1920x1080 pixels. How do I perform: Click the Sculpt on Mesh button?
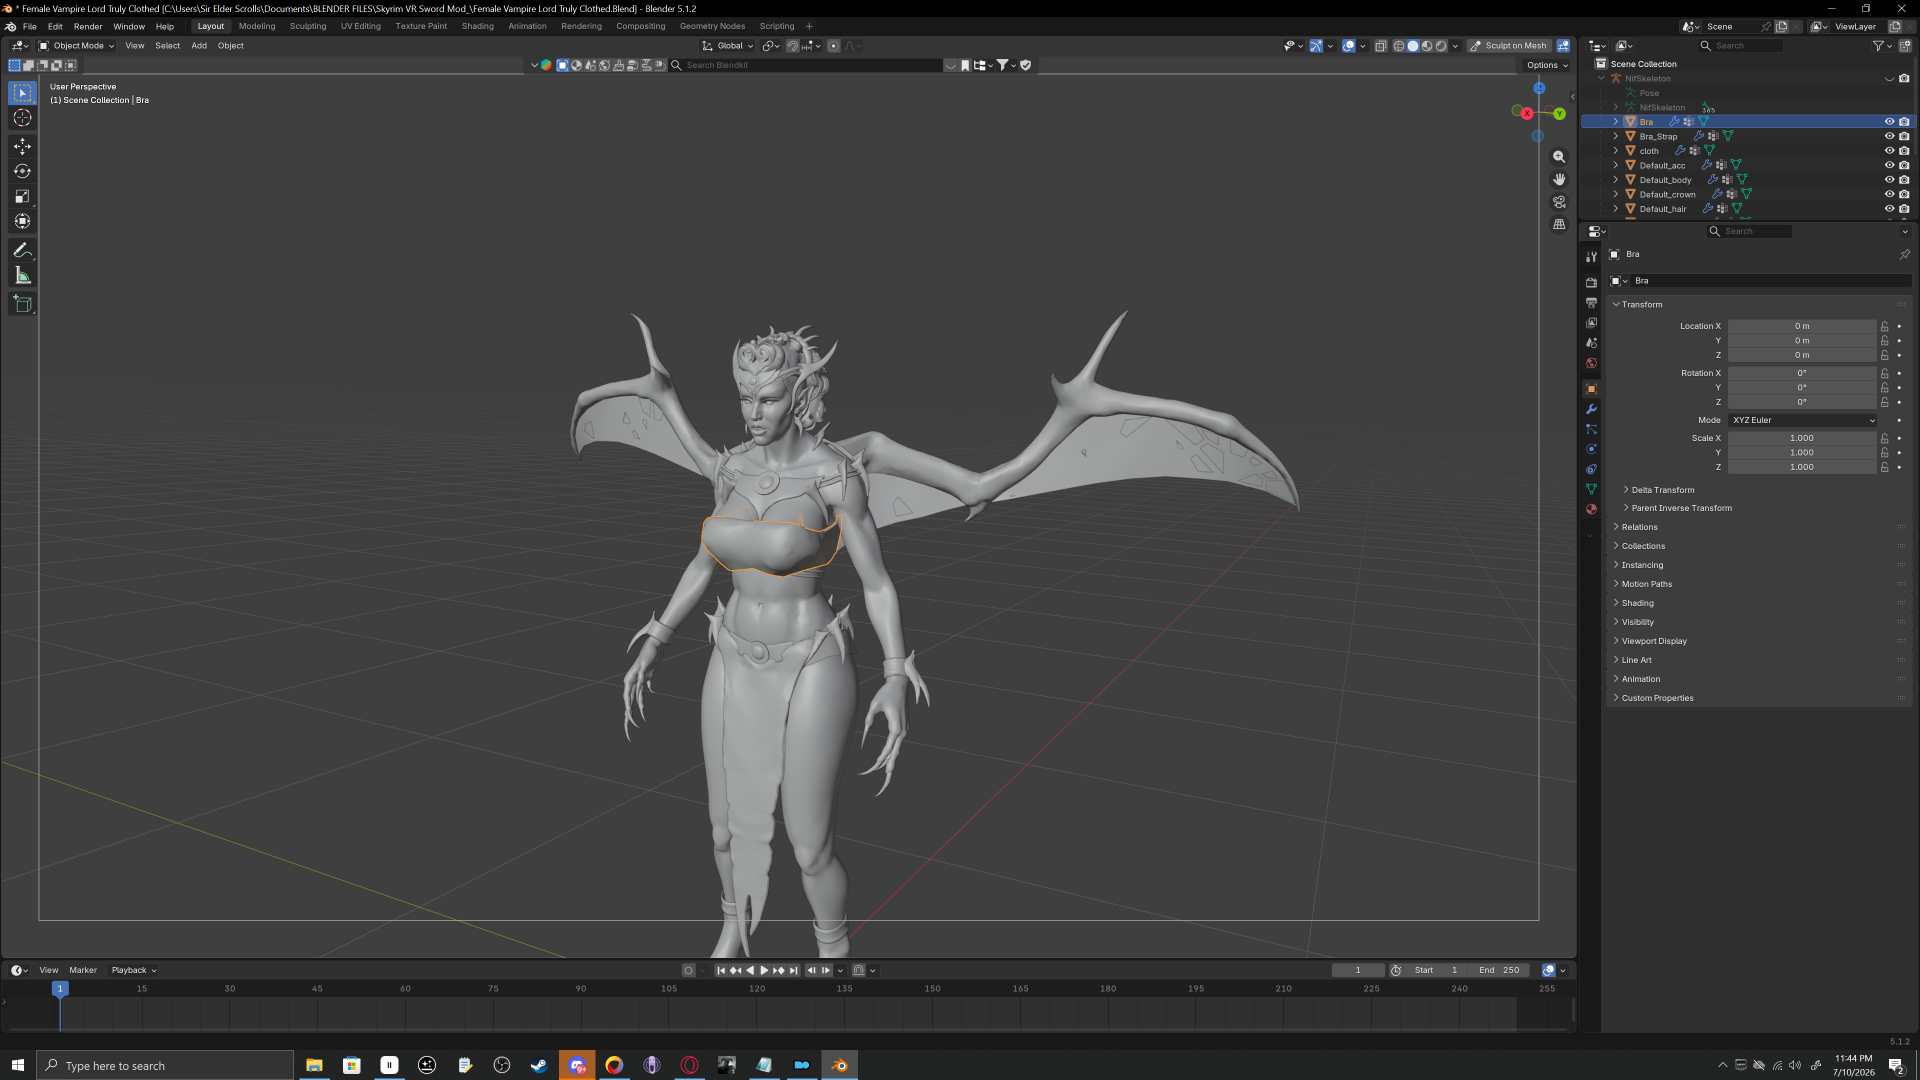pyautogui.click(x=1509, y=46)
